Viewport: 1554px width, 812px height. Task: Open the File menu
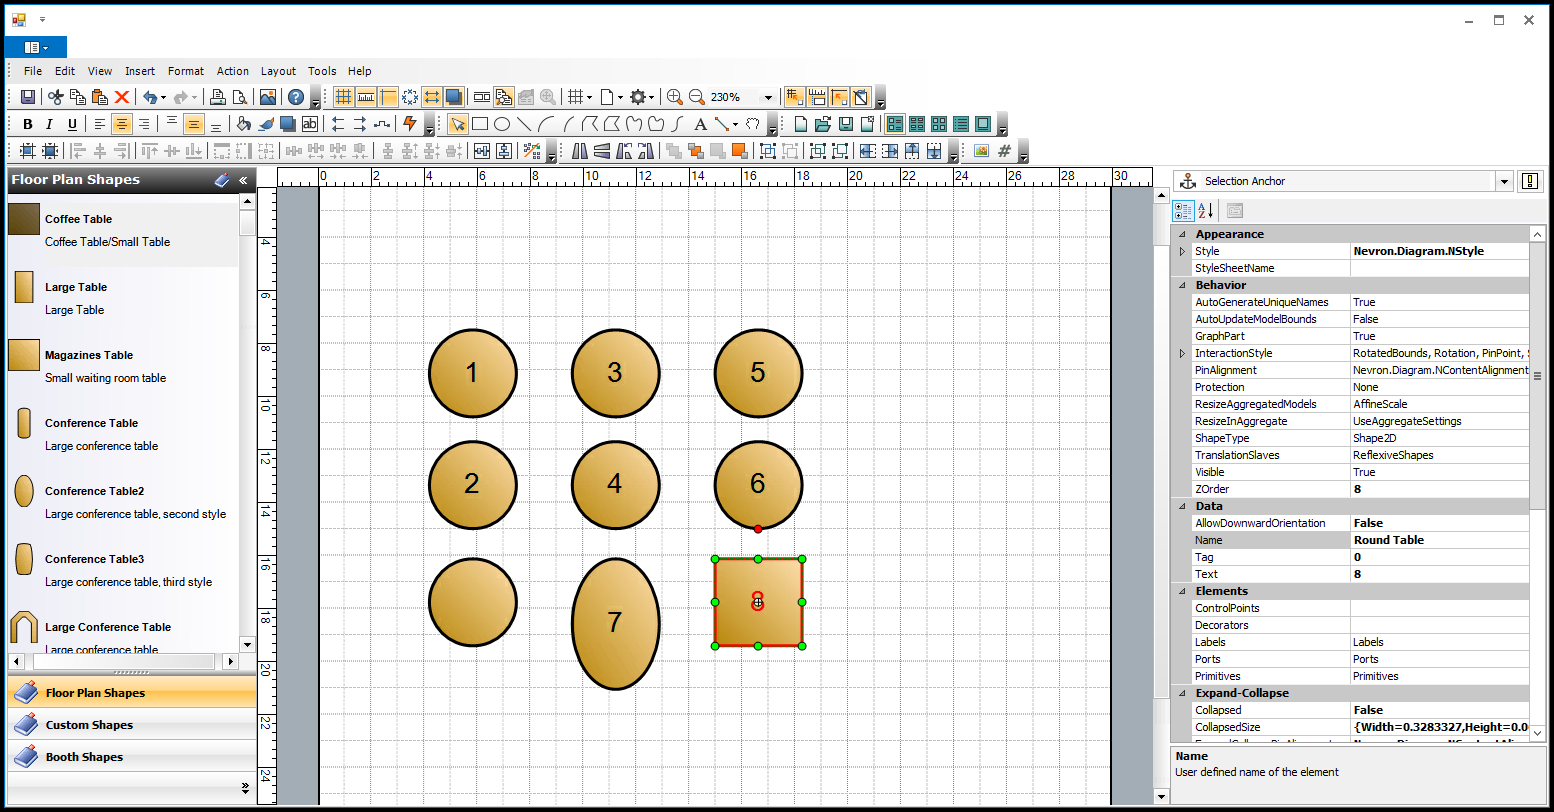[x=33, y=71]
